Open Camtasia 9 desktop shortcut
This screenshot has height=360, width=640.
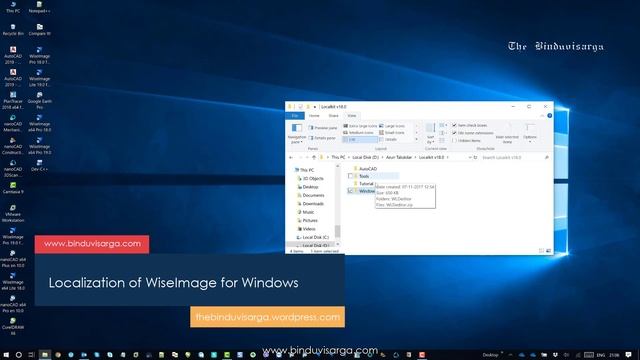click(13, 188)
